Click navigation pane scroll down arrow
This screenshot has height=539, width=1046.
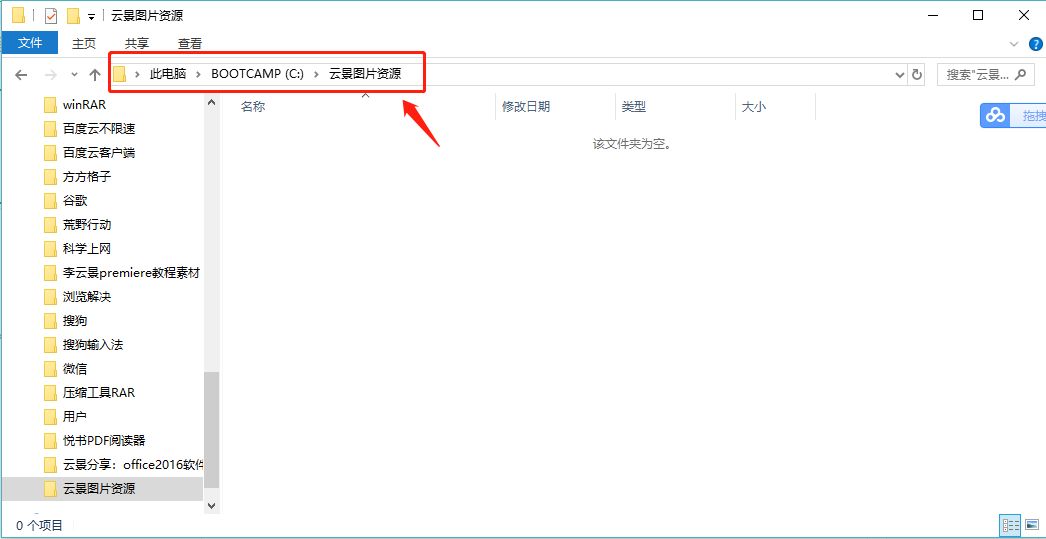point(211,505)
